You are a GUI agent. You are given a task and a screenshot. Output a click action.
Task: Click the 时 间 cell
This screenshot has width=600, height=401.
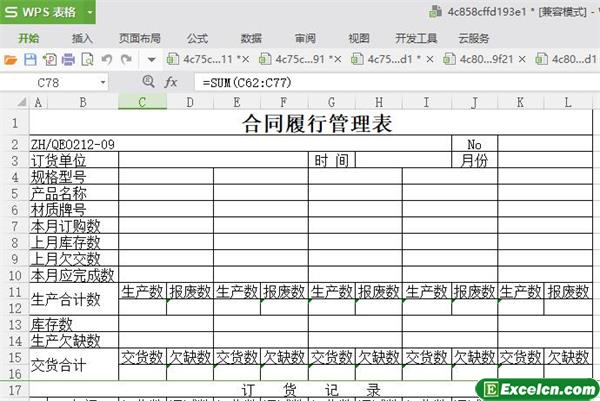click(331, 160)
